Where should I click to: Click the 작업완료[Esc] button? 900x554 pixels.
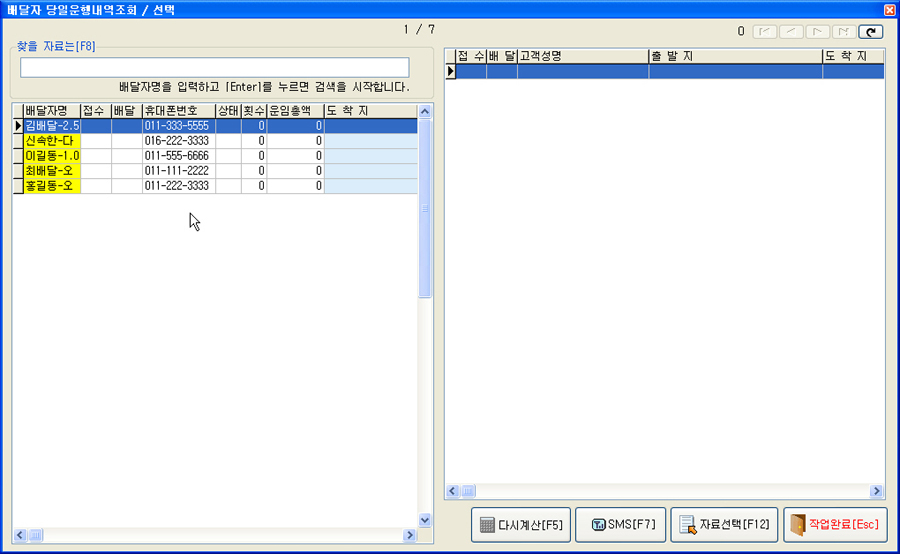tap(835, 525)
